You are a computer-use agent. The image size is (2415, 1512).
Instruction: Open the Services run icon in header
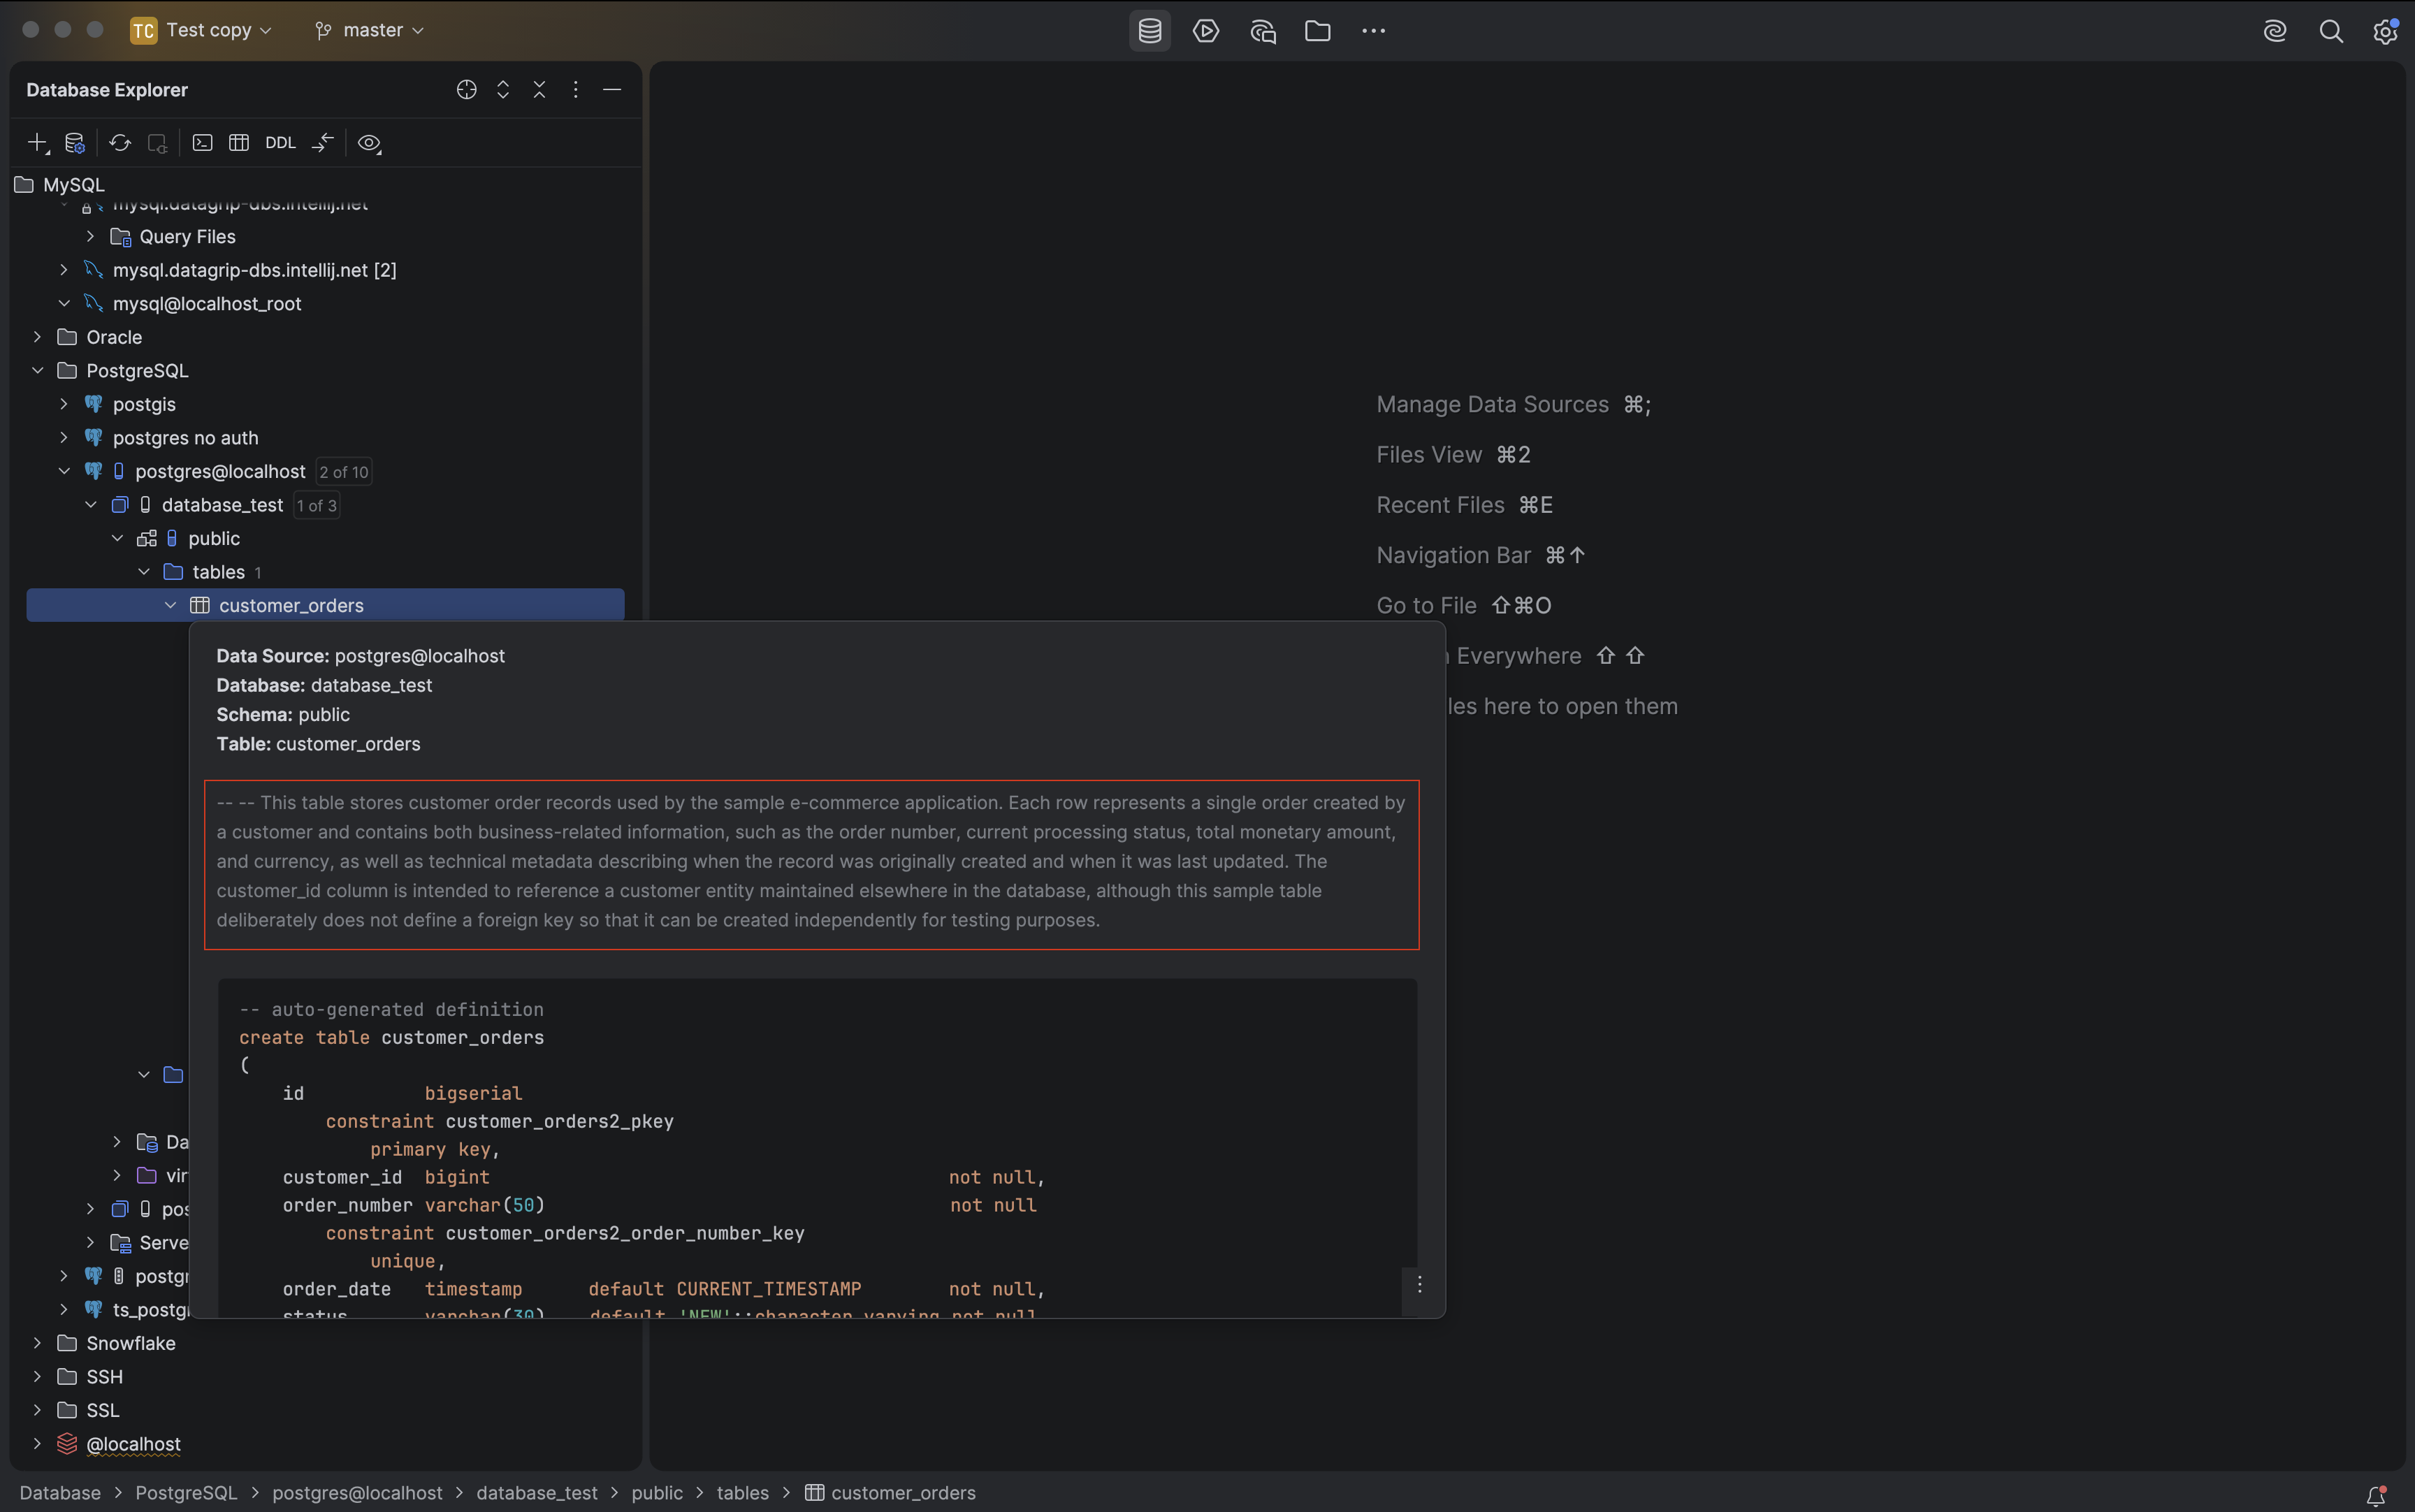(x=1205, y=31)
